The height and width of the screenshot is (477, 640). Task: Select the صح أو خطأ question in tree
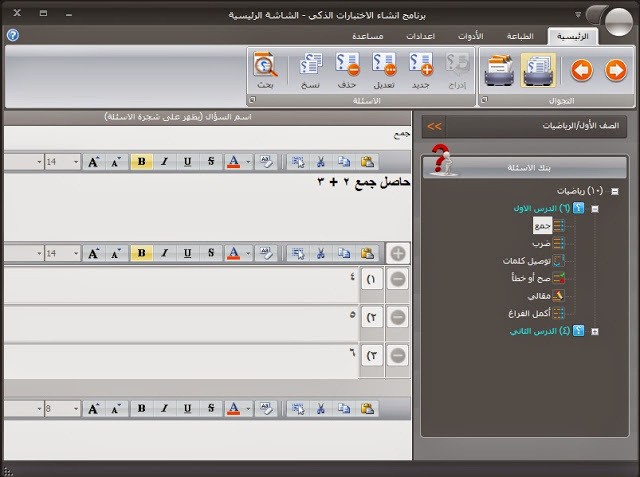pos(541,278)
